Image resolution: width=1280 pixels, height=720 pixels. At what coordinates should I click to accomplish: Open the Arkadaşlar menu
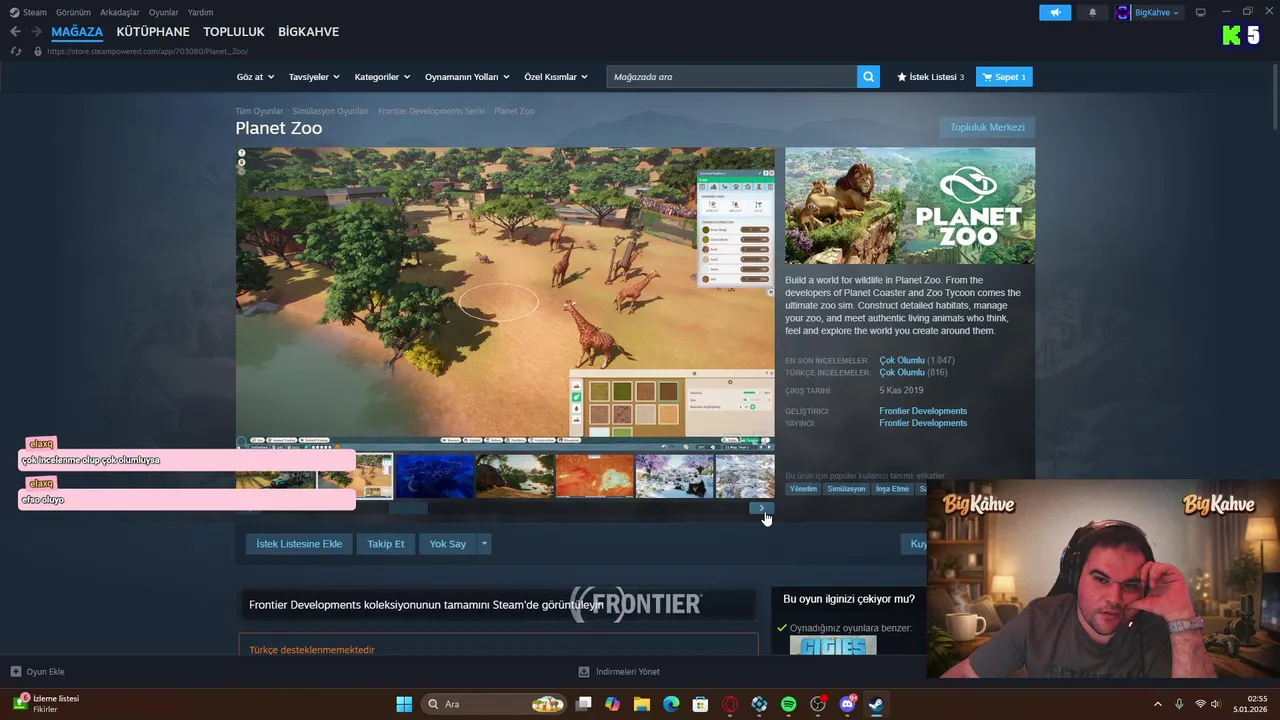coord(120,12)
